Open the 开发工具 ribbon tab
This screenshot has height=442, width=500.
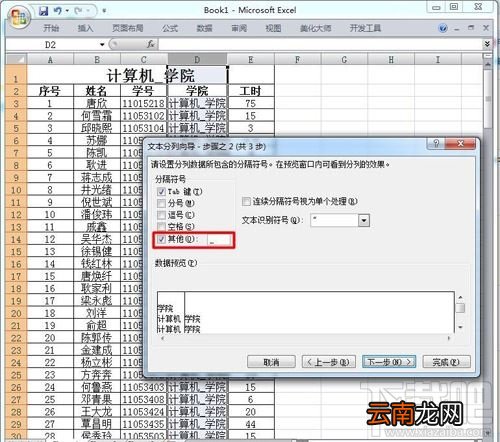tap(365, 28)
